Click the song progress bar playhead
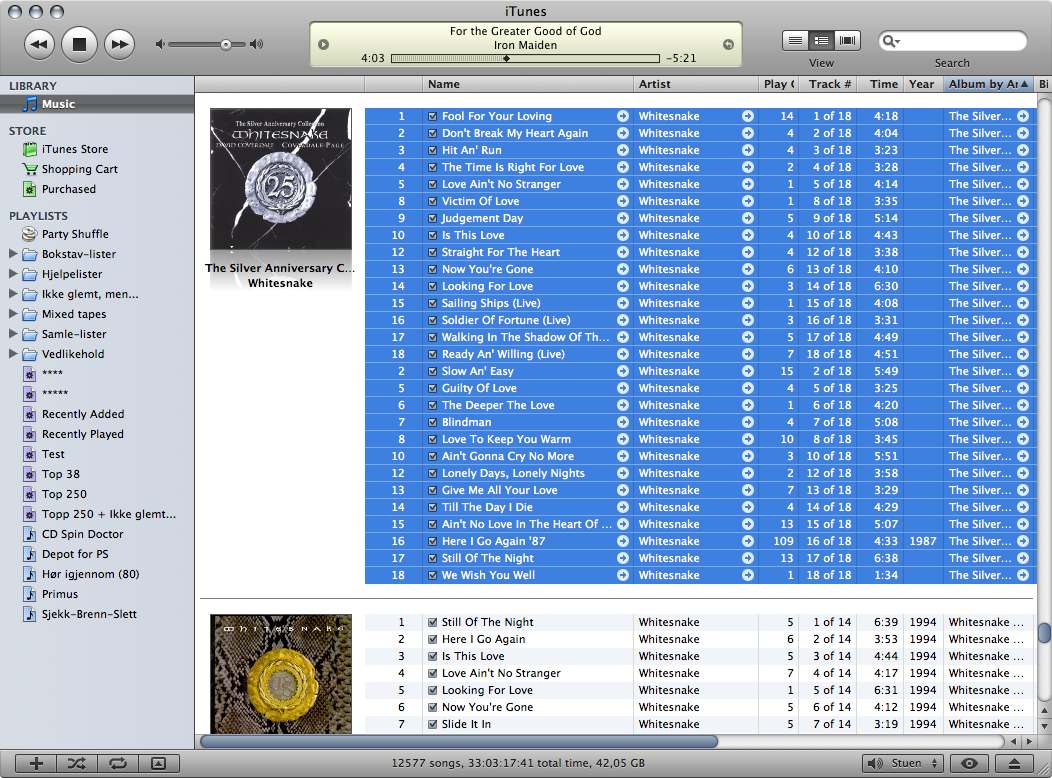The width and height of the screenshot is (1052, 778). [507, 58]
